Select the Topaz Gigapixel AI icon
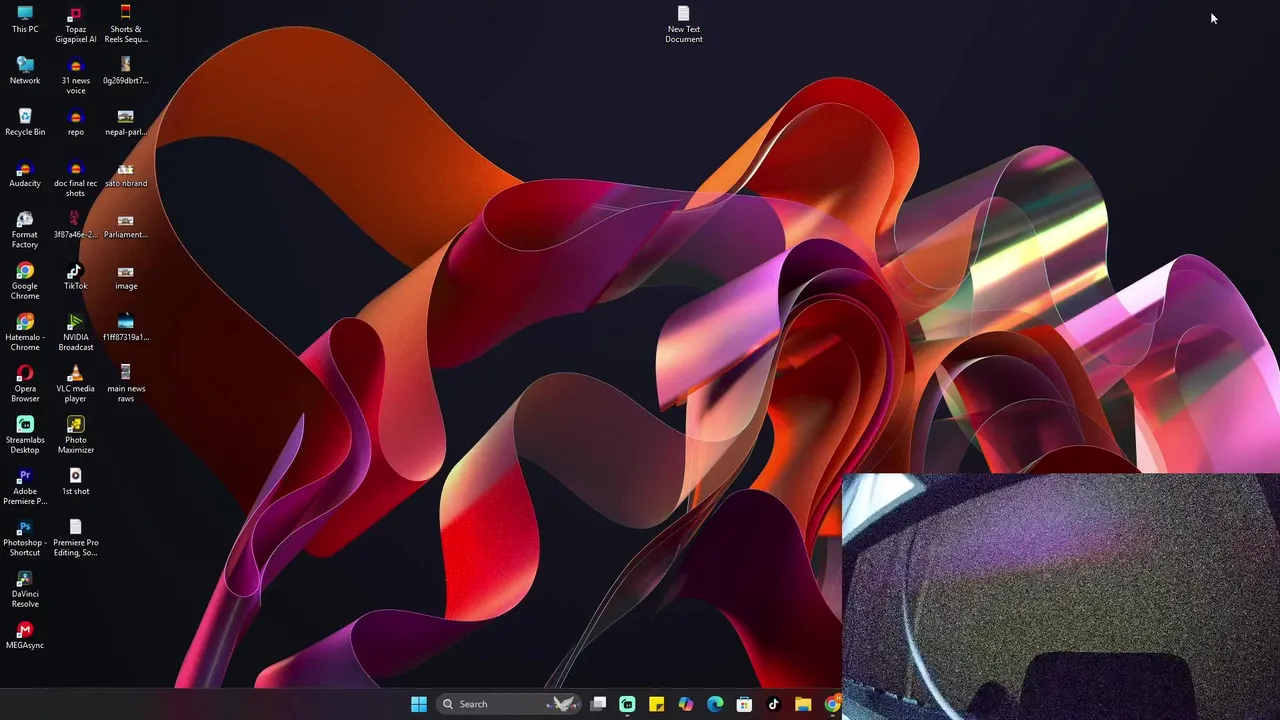This screenshot has width=1280, height=720. tap(75, 25)
